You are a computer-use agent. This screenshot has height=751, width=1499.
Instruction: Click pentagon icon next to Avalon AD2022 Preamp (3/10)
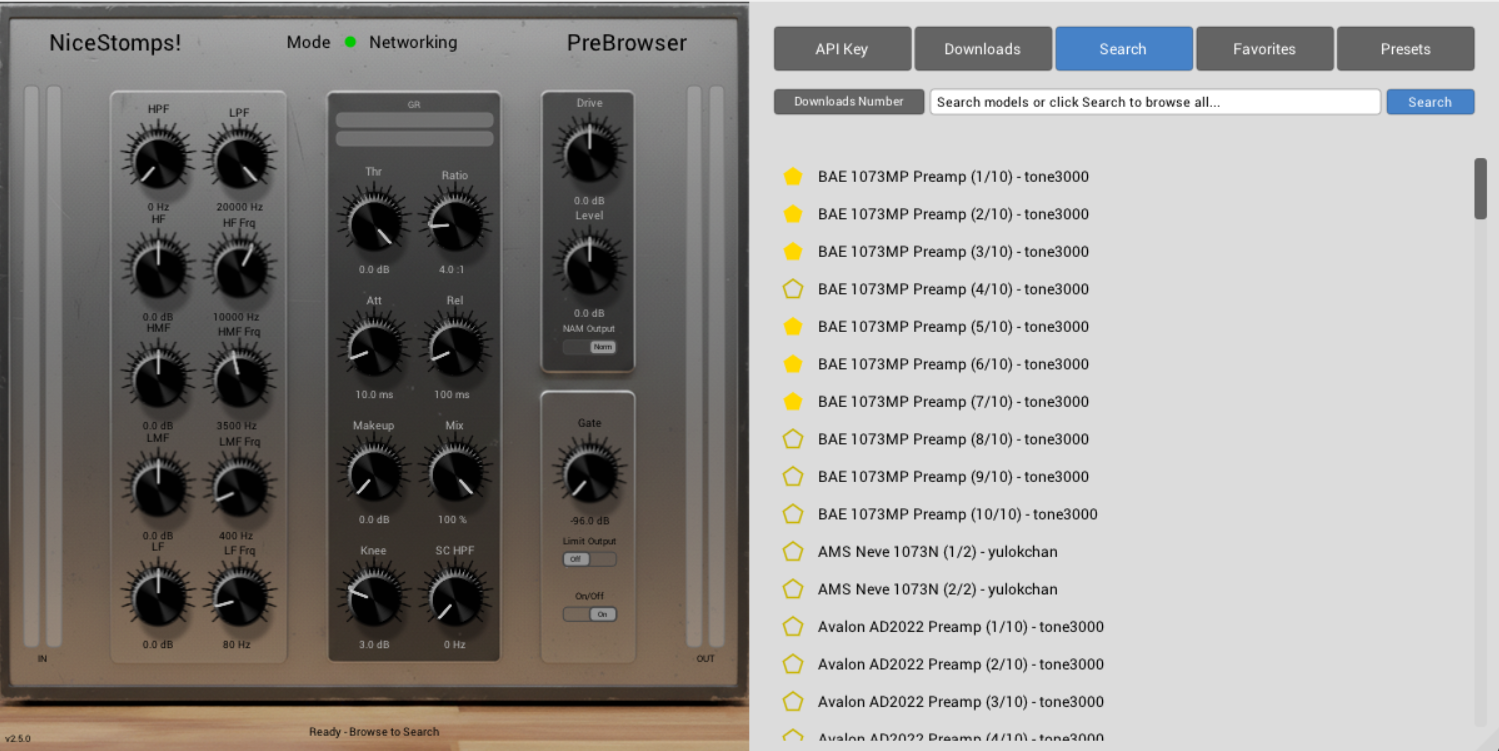pos(793,701)
